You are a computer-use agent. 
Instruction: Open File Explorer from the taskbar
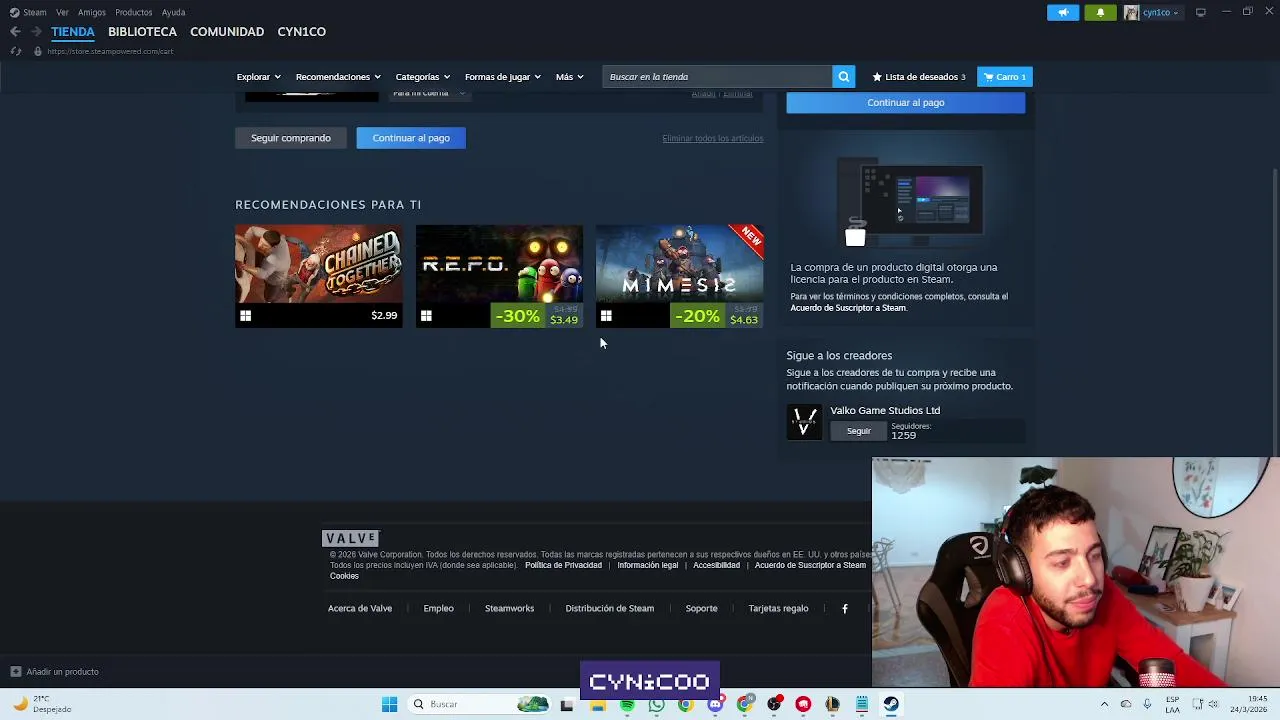pos(597,704)
